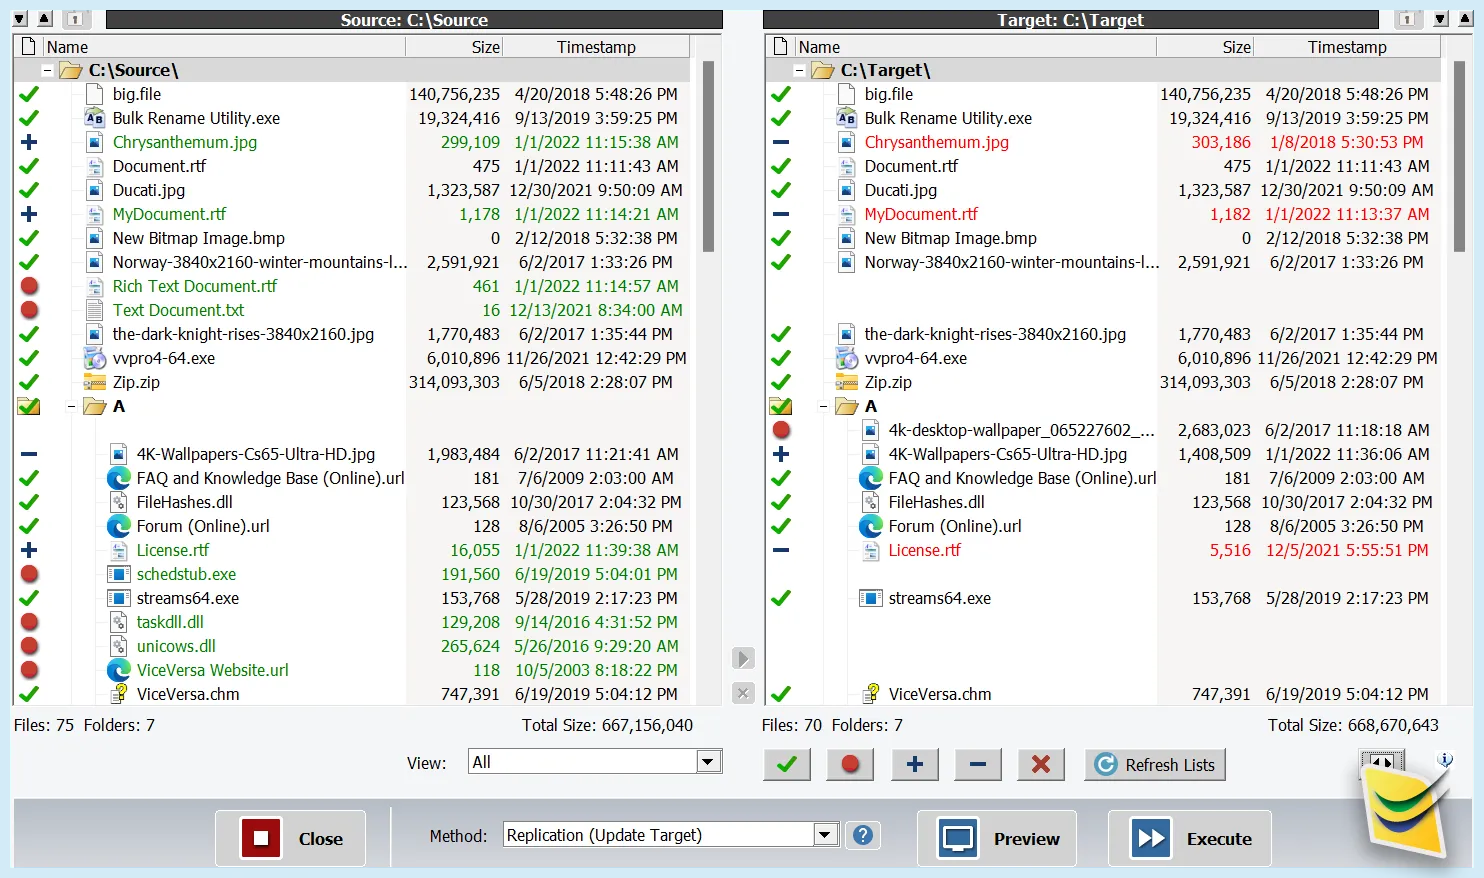
Task: Click the green checkmark action button
Action: (x=787, y=765)
